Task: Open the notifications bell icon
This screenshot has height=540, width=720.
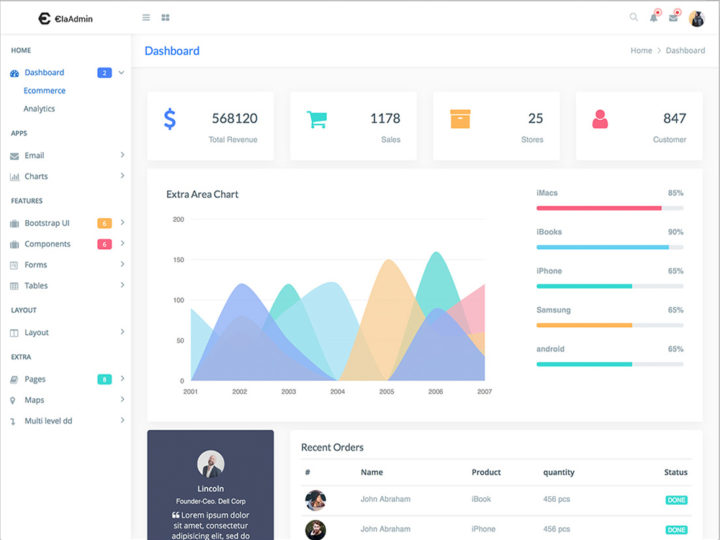Action: click(653, 18)
